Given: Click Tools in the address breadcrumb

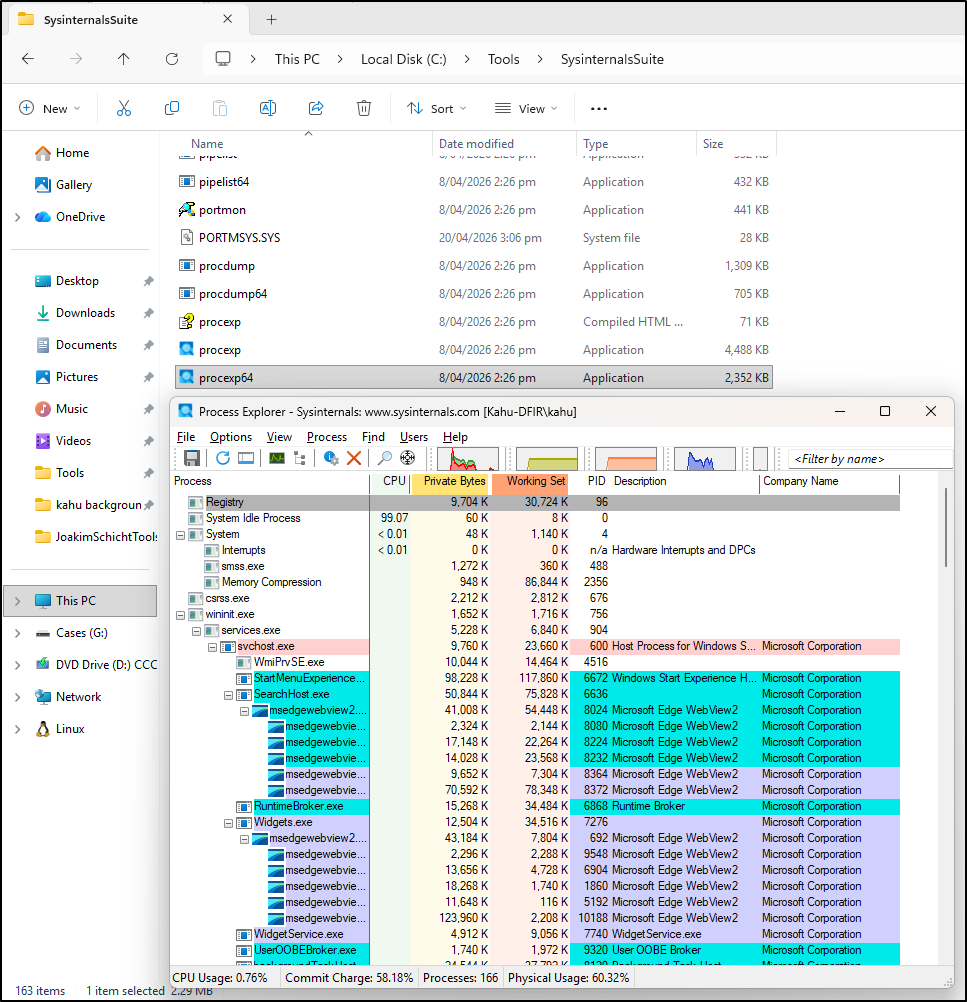Looking at the screenshot, I should click(x=504, y=59).
